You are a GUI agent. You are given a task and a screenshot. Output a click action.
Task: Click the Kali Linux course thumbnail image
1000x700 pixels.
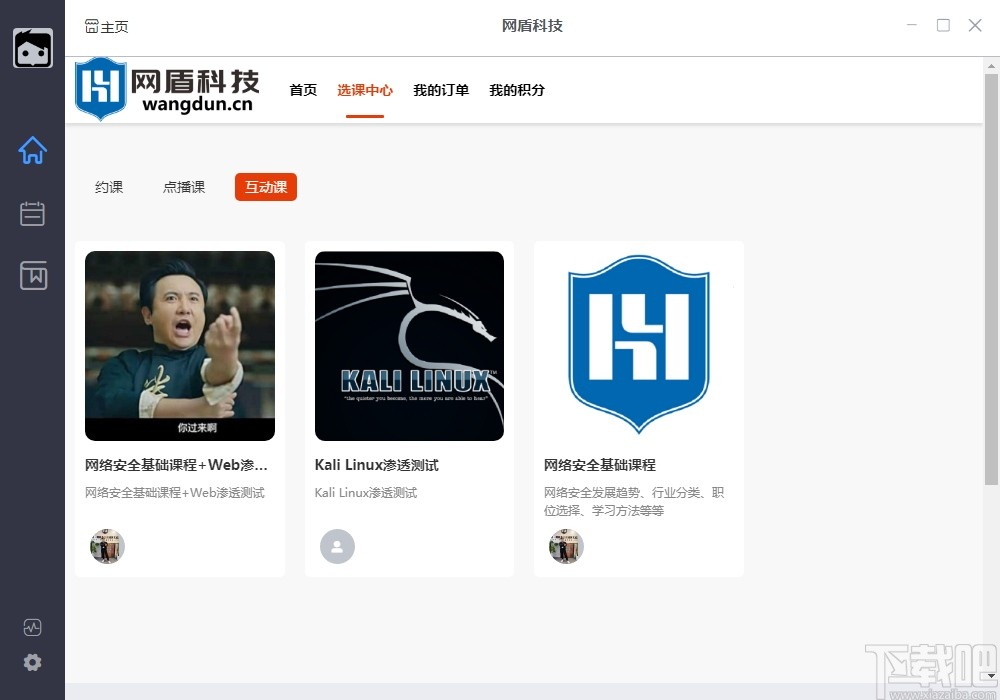click(408, 345)
